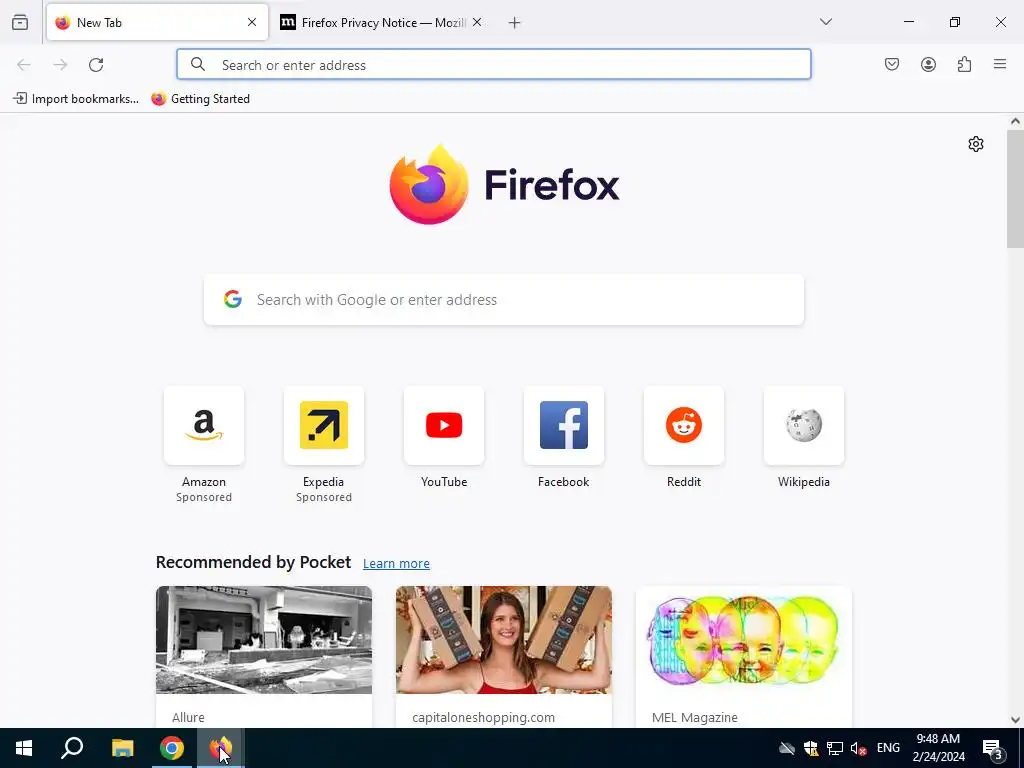Open the OneDrive tray icon
This screenshot has width=1024, height=768.
coord(787,748)
